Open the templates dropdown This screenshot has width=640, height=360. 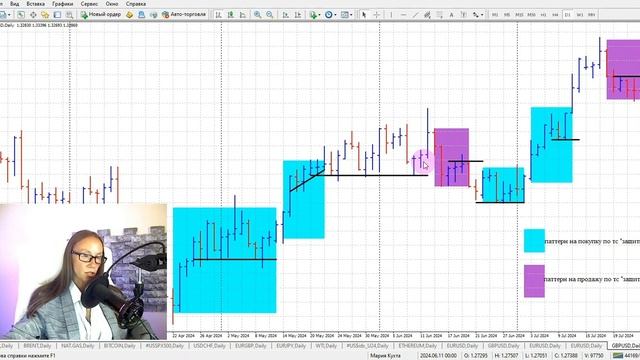(347, 15)
